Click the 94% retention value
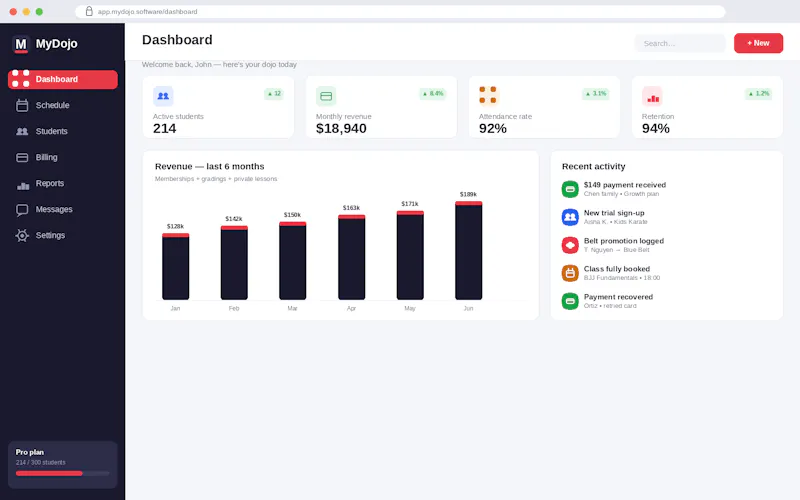 click(x=656, y=129)
